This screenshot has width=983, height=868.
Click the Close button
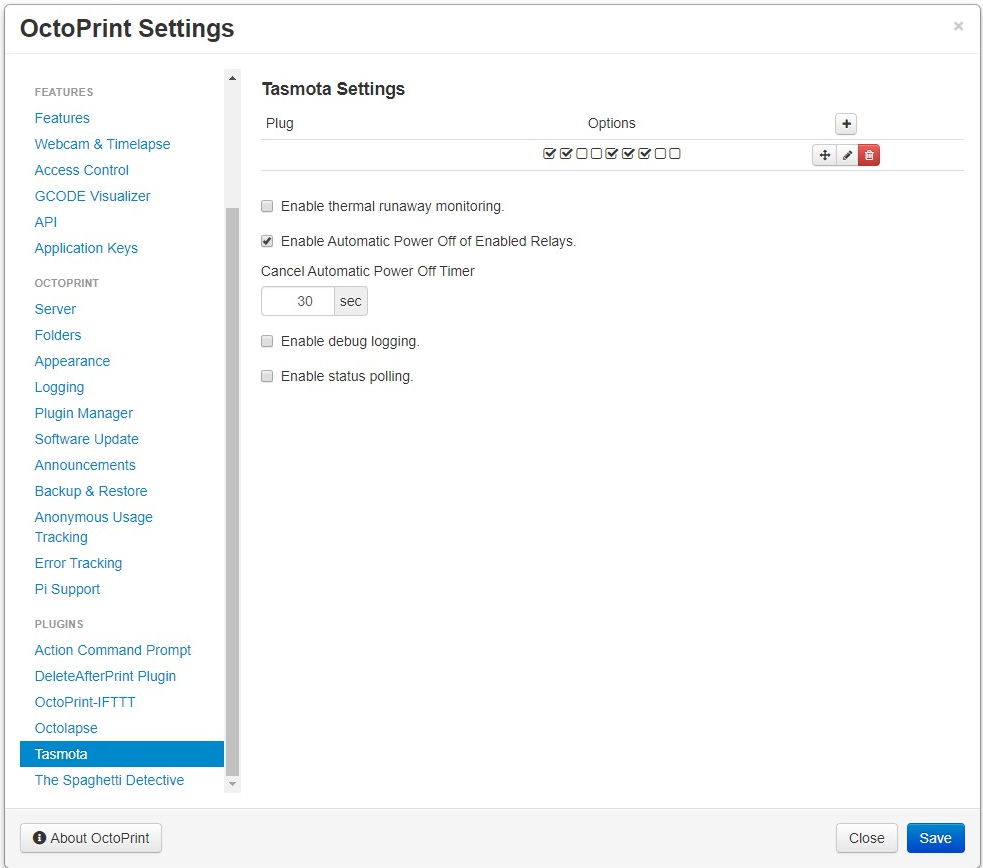point(866,838)
